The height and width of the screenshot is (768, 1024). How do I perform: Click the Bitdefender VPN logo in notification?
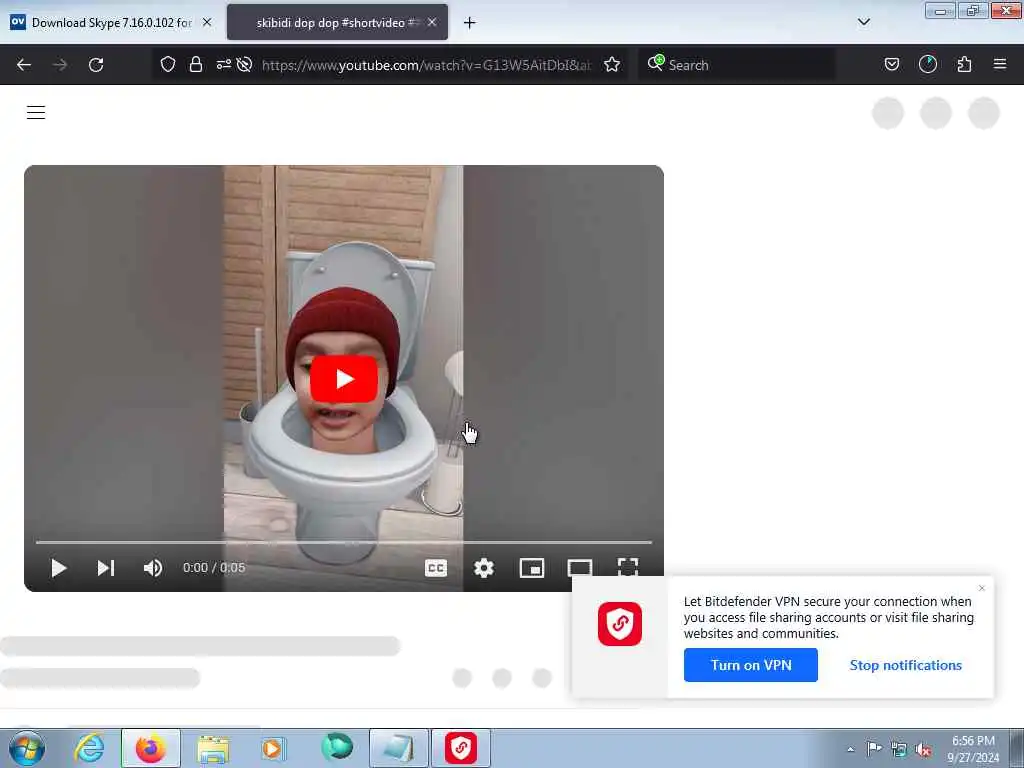click(x=620, y=624)
